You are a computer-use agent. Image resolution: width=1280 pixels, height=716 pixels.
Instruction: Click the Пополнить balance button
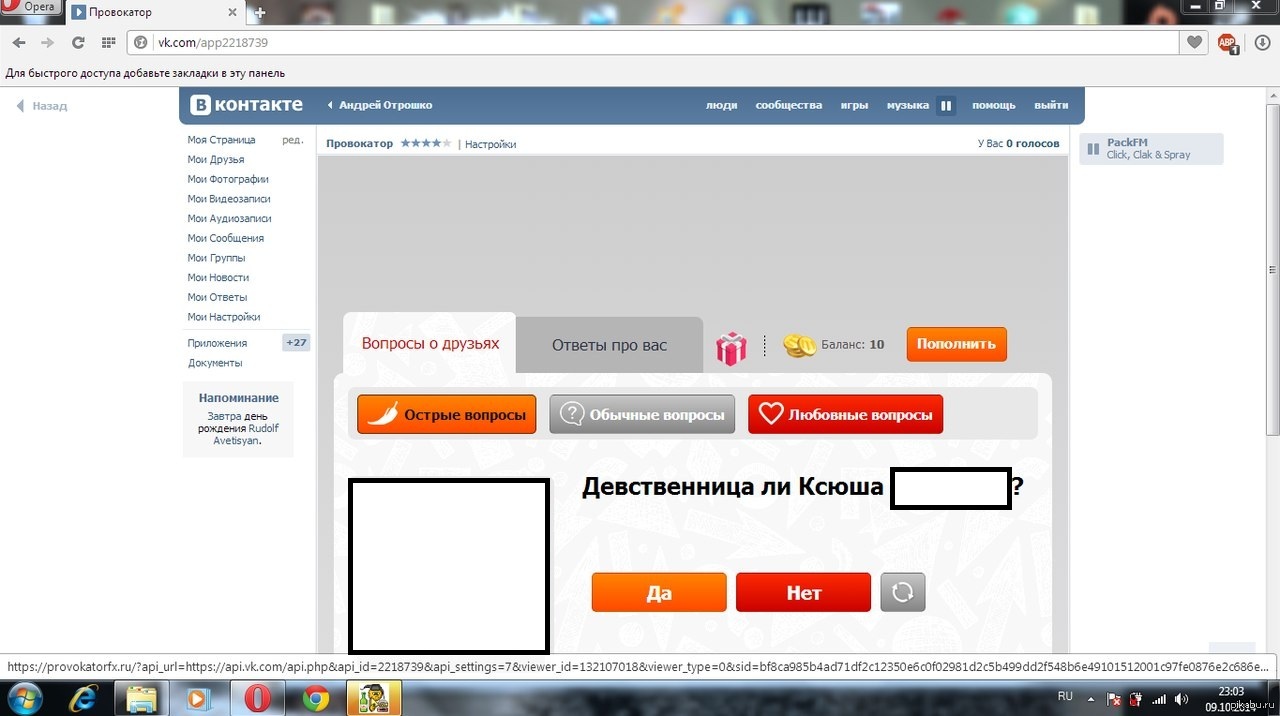pos(956,344)
